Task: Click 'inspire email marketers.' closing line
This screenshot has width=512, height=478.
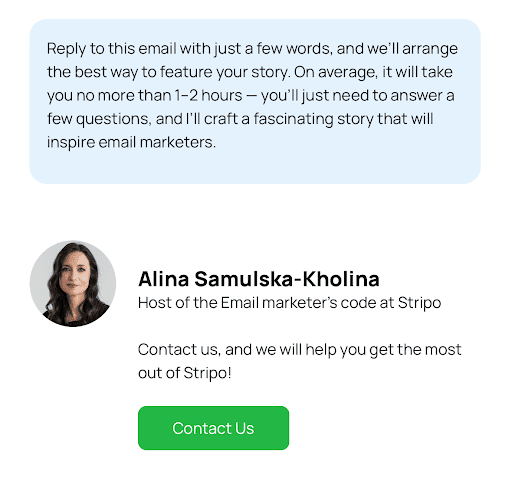Action: 131,142
